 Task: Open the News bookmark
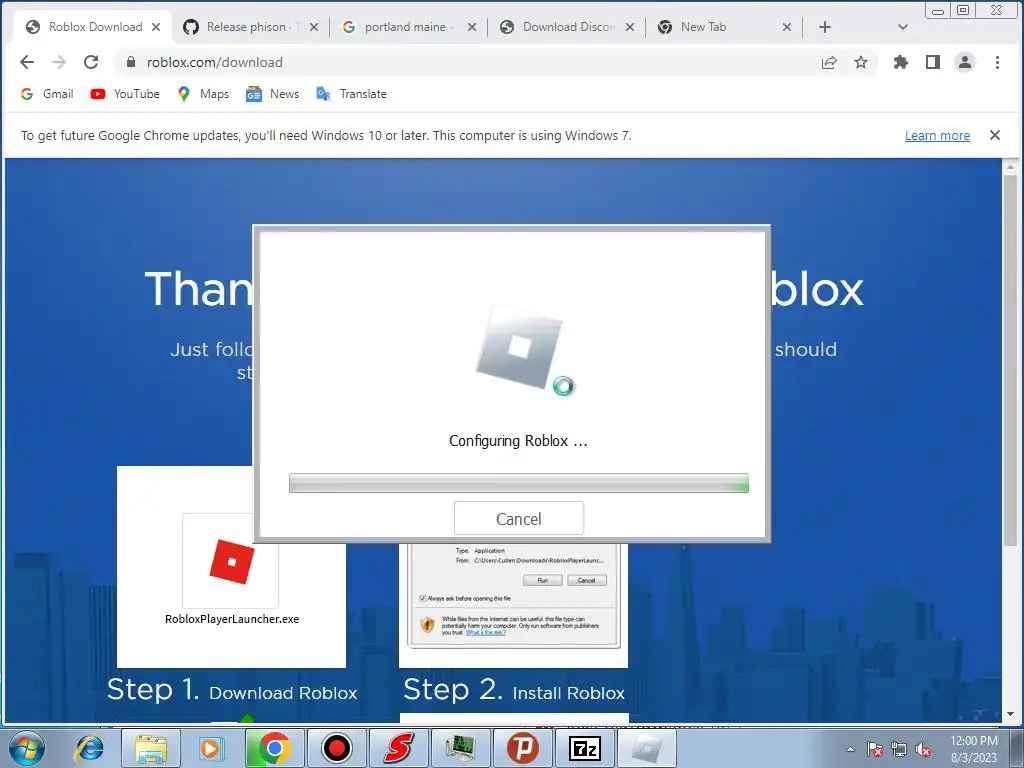pyautogui.click(x=272, y=93)
